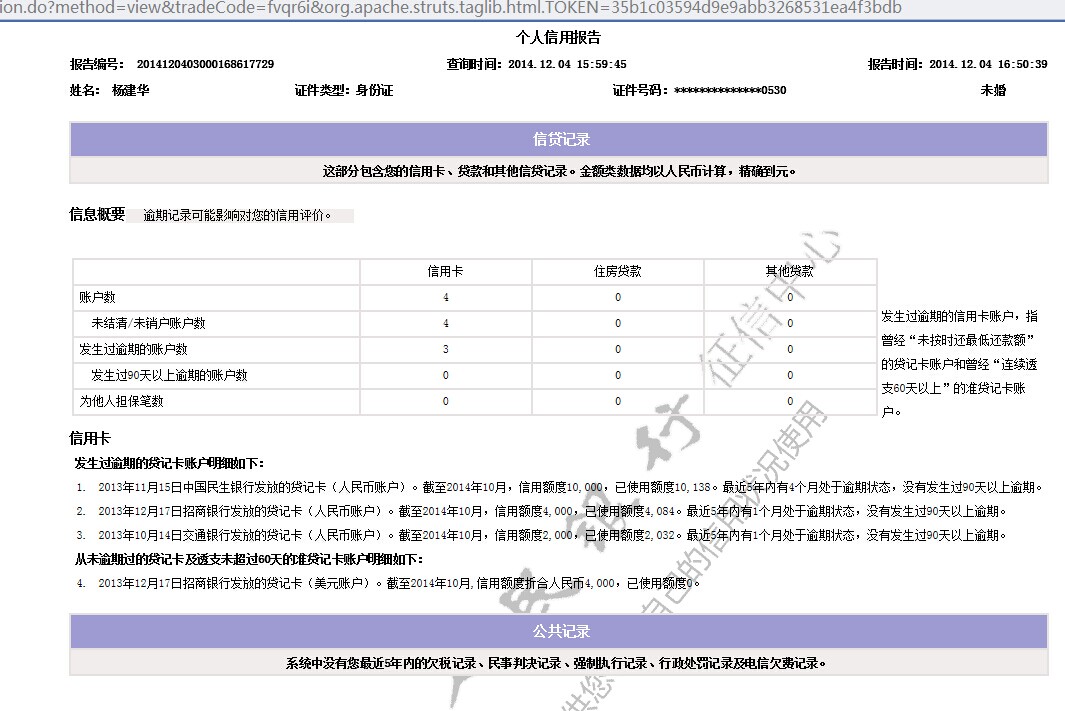
Task: Click the 个人信用报告 page title
Action: tap(558, 38)
